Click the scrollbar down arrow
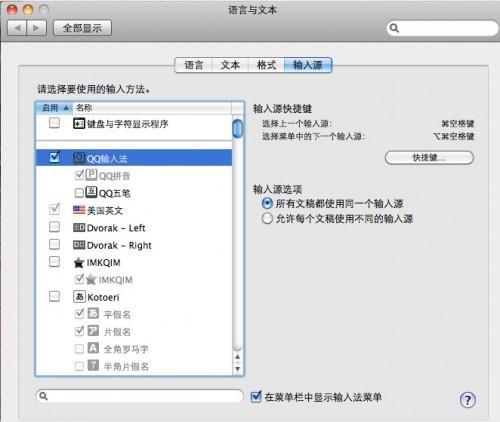The height and width of the screenshot is (422, 500). [237, 369]
